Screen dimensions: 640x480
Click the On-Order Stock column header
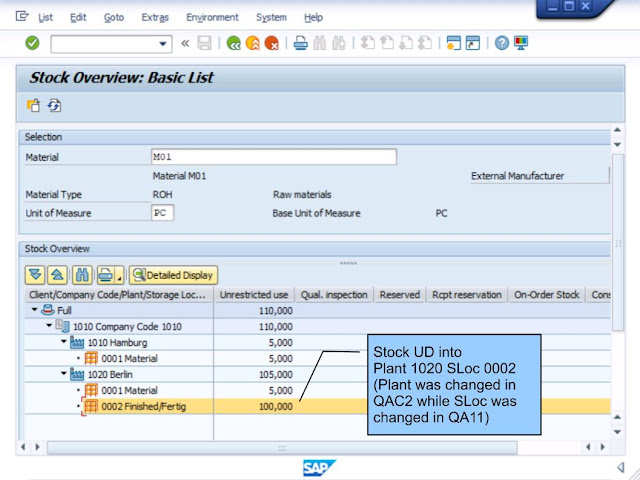[x=547, y=295]
